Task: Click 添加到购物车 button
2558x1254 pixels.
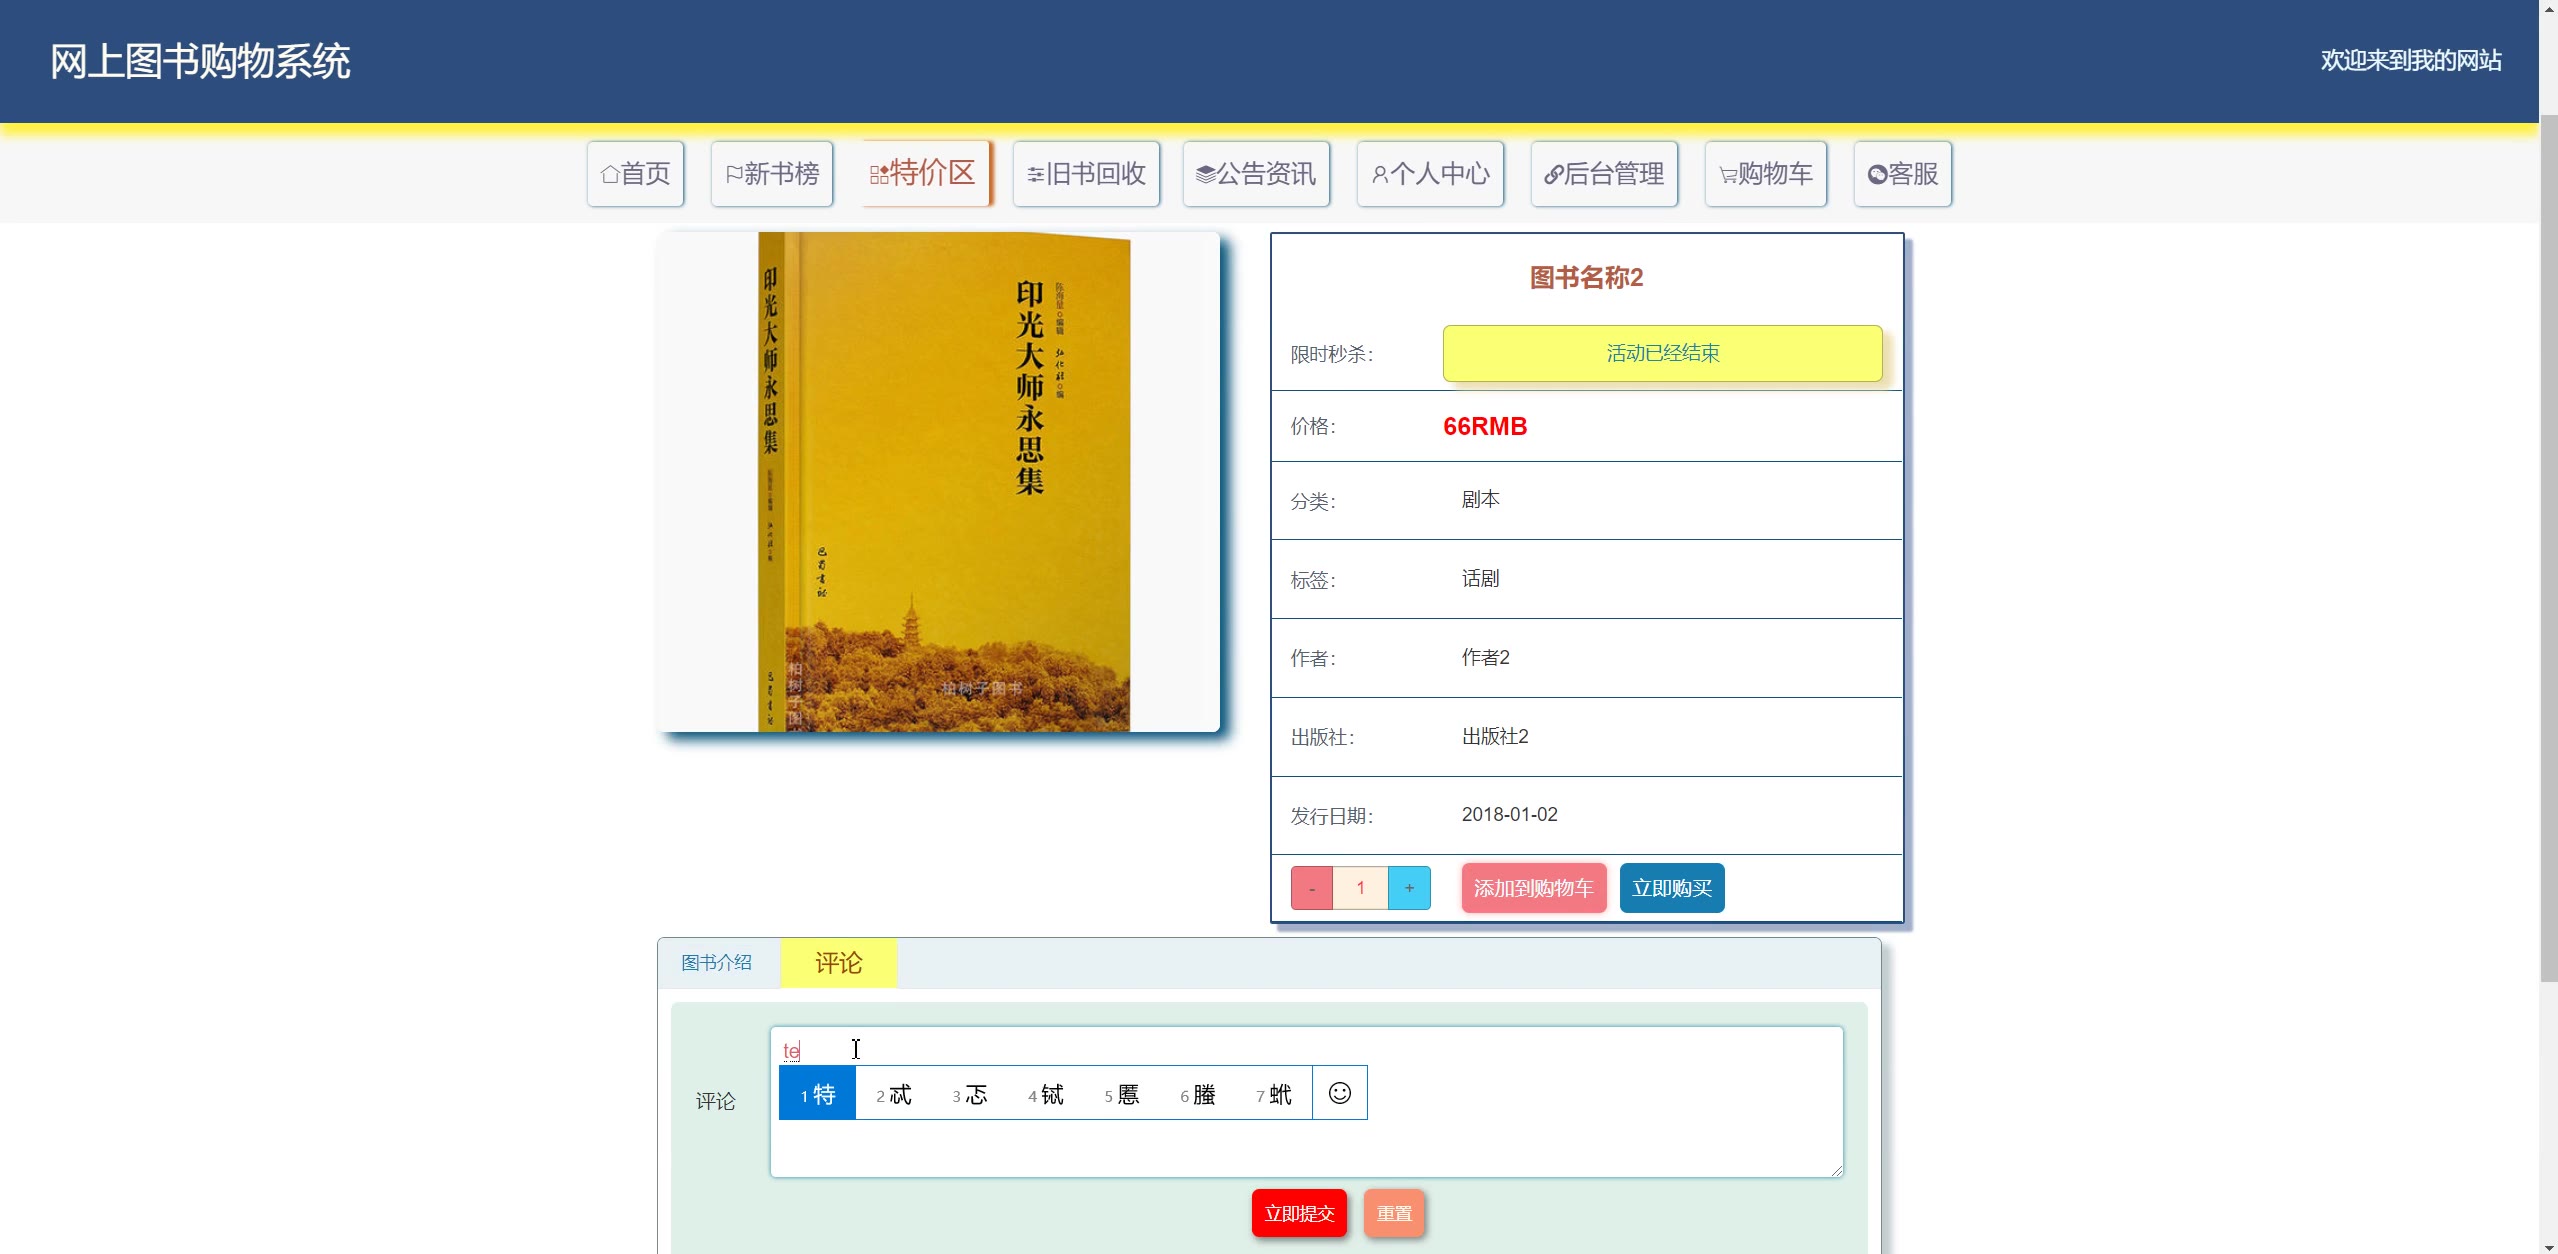Action: 1533,888
